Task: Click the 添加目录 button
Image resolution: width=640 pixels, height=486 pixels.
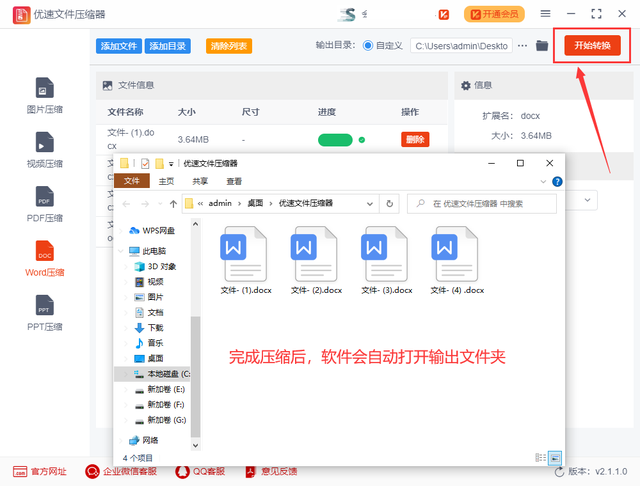Action: click(x=167, y=46)
